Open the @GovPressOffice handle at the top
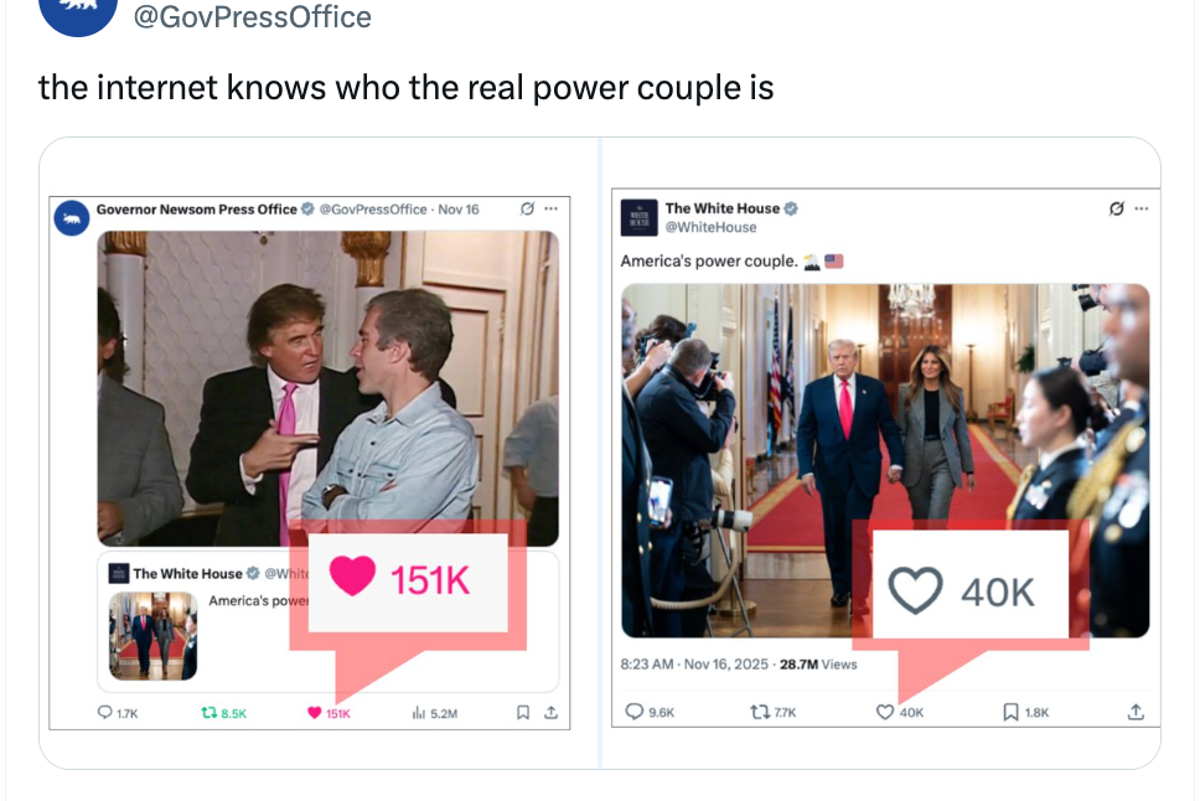1200x801 pixels. [252, 17]
